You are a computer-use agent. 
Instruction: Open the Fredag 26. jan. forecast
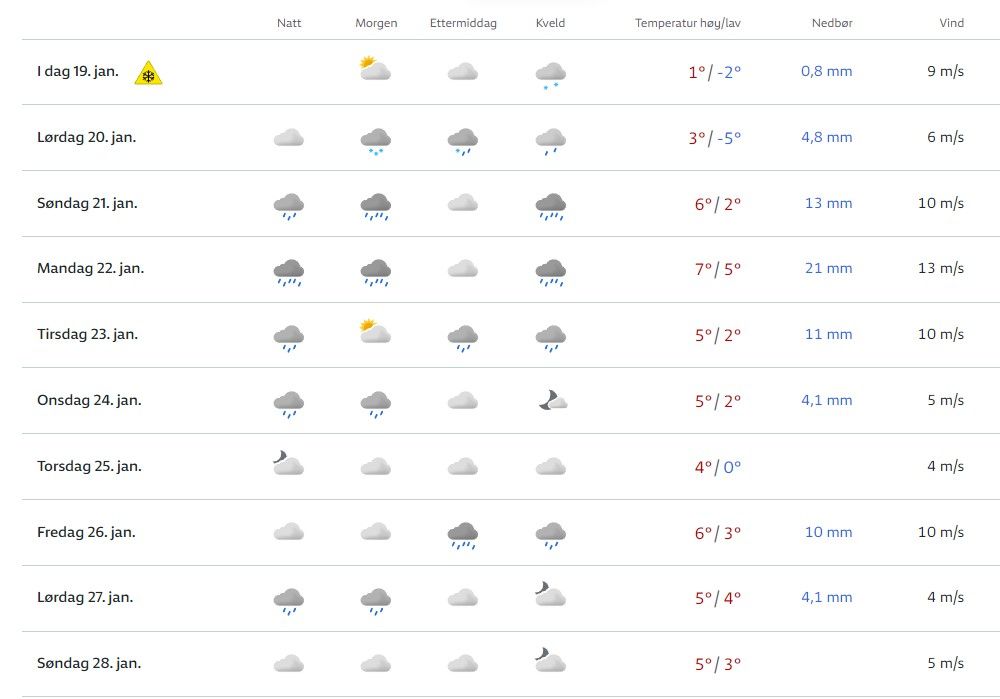(x=86, y=533)
